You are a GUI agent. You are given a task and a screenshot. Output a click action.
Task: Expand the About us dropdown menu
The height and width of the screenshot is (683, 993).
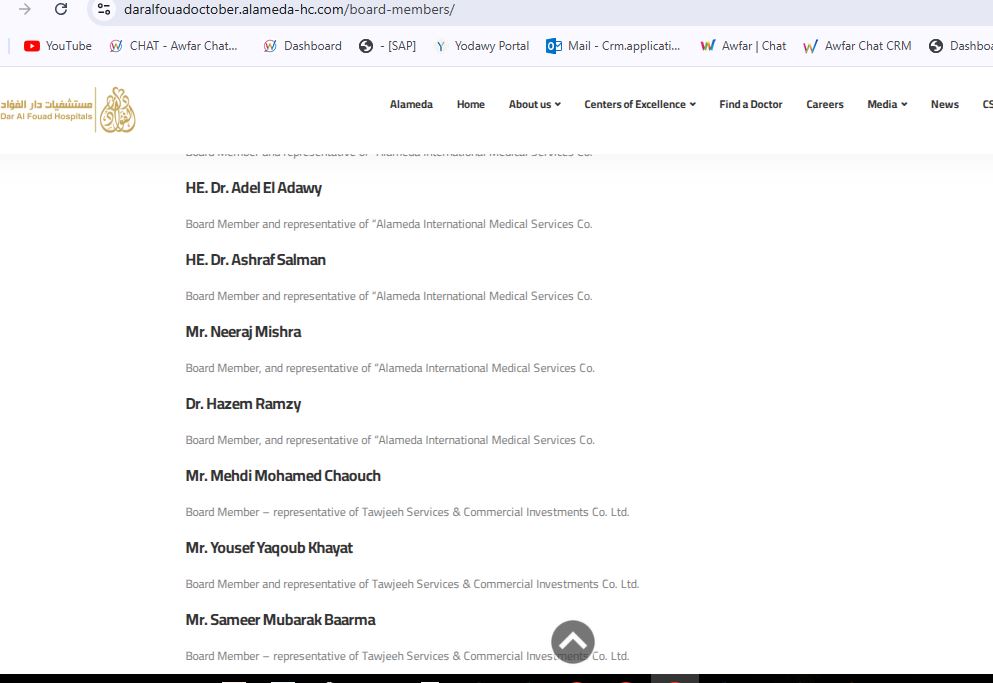click(534, 105)
